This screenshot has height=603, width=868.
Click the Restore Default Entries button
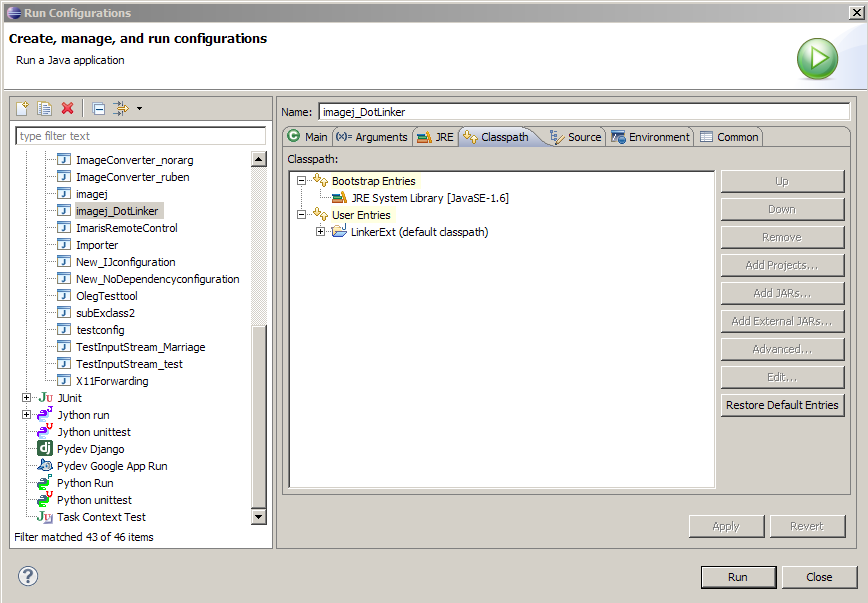(x=781, y=405)
